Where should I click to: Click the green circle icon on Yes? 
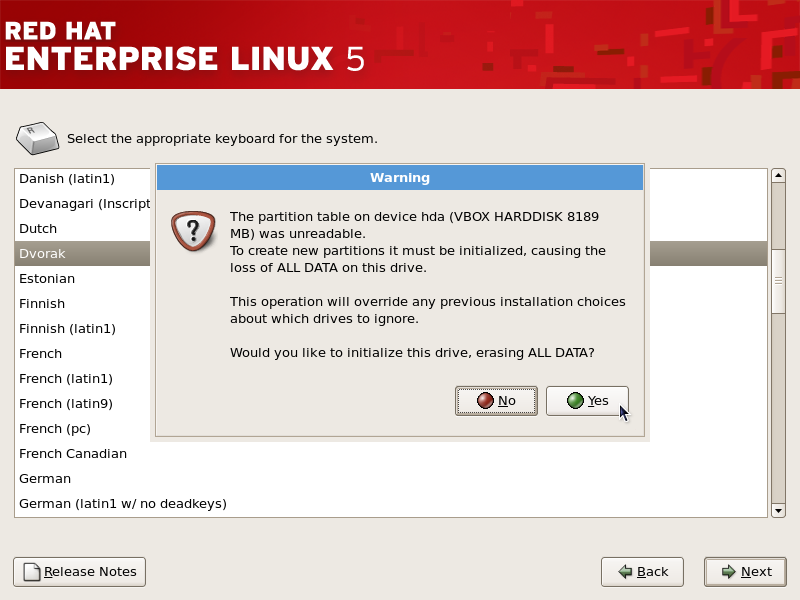575,401
